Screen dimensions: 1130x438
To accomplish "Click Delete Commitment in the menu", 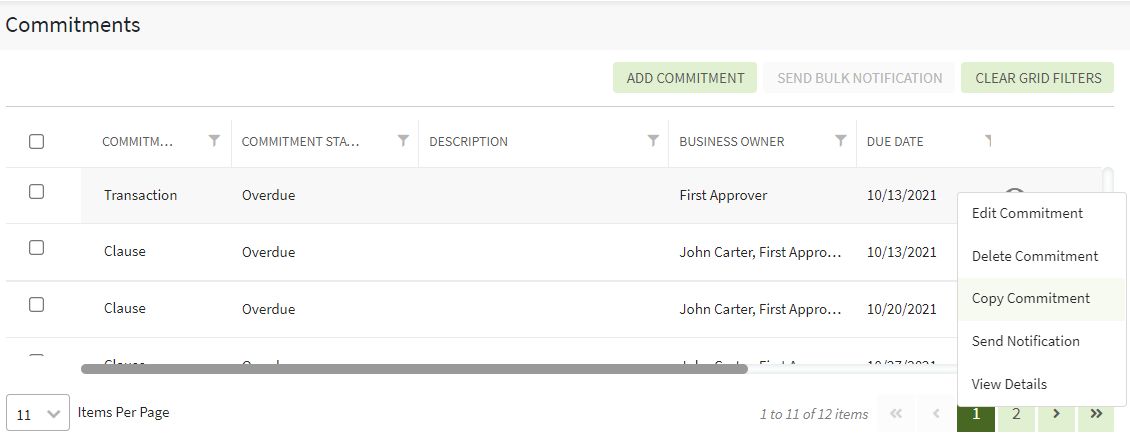I will click(1035, 256).
